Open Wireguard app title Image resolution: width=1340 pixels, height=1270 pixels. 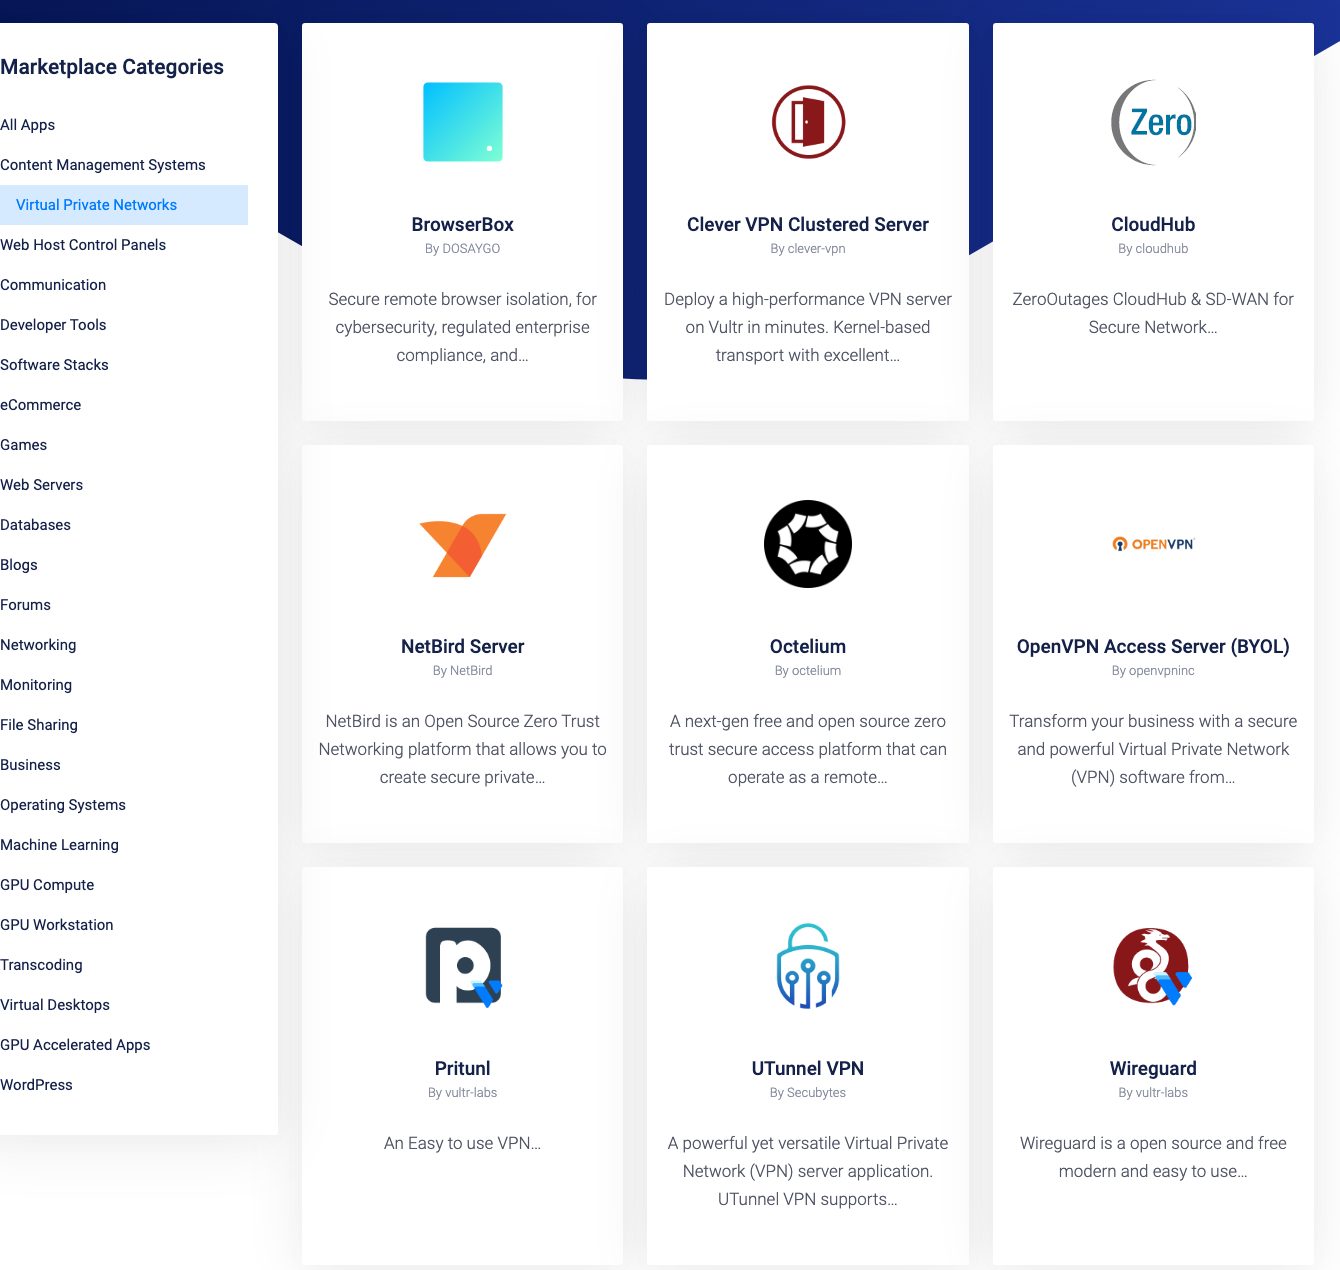tap(1153, 1069)
